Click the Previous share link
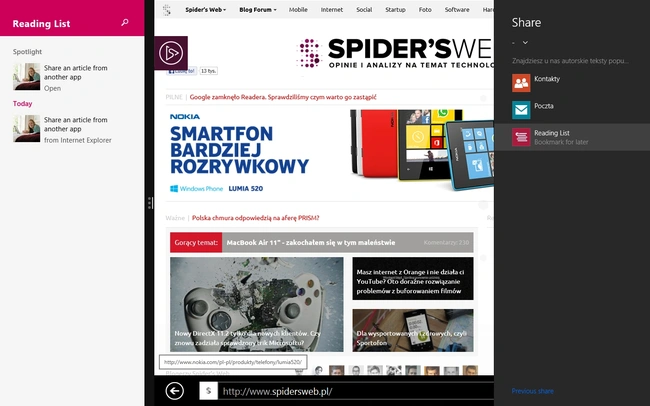 532,391
